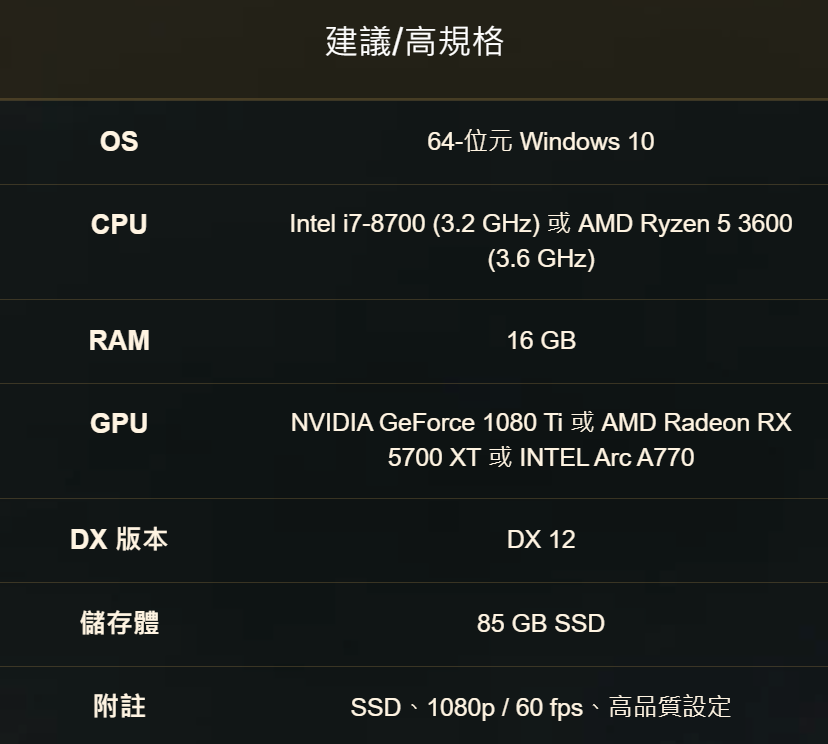
Task: Click the (3.6 GHz) clock speed text
Action: tap(541, 259)
